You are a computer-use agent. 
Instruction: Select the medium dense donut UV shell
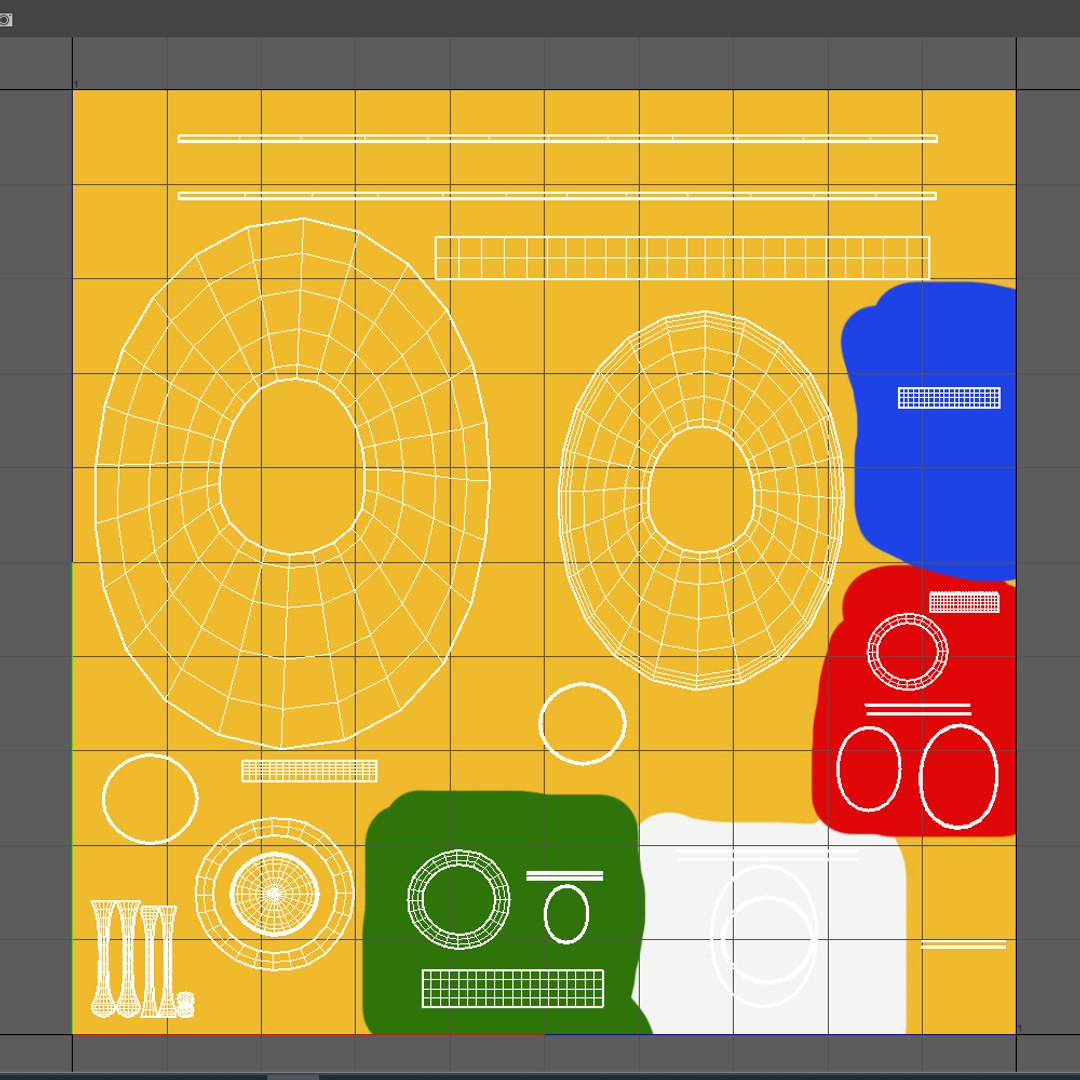[x=701, y=500]
